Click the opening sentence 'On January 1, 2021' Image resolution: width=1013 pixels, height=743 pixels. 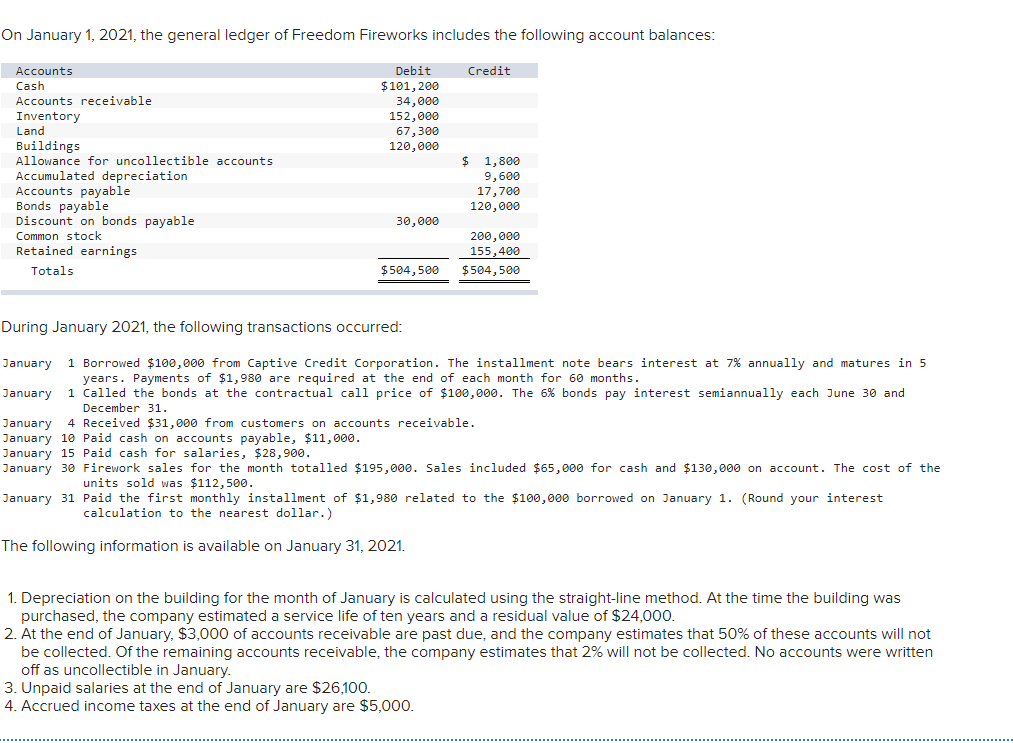(x=358, y=35)
